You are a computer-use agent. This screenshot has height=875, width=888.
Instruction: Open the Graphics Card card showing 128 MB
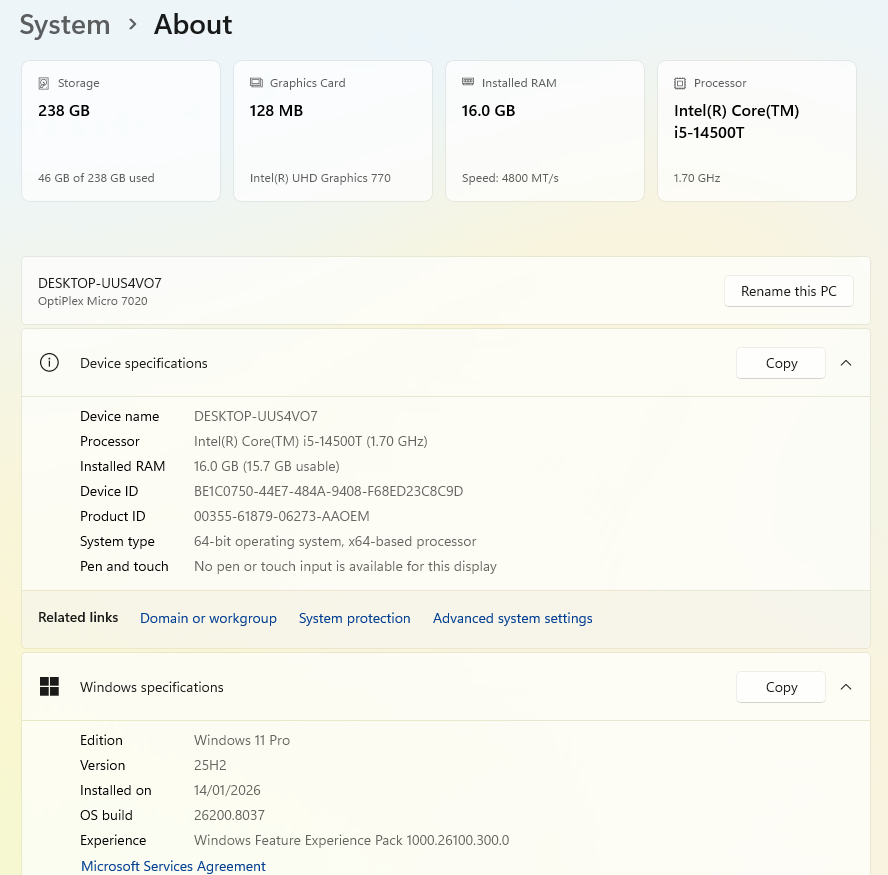click(333, 131)
